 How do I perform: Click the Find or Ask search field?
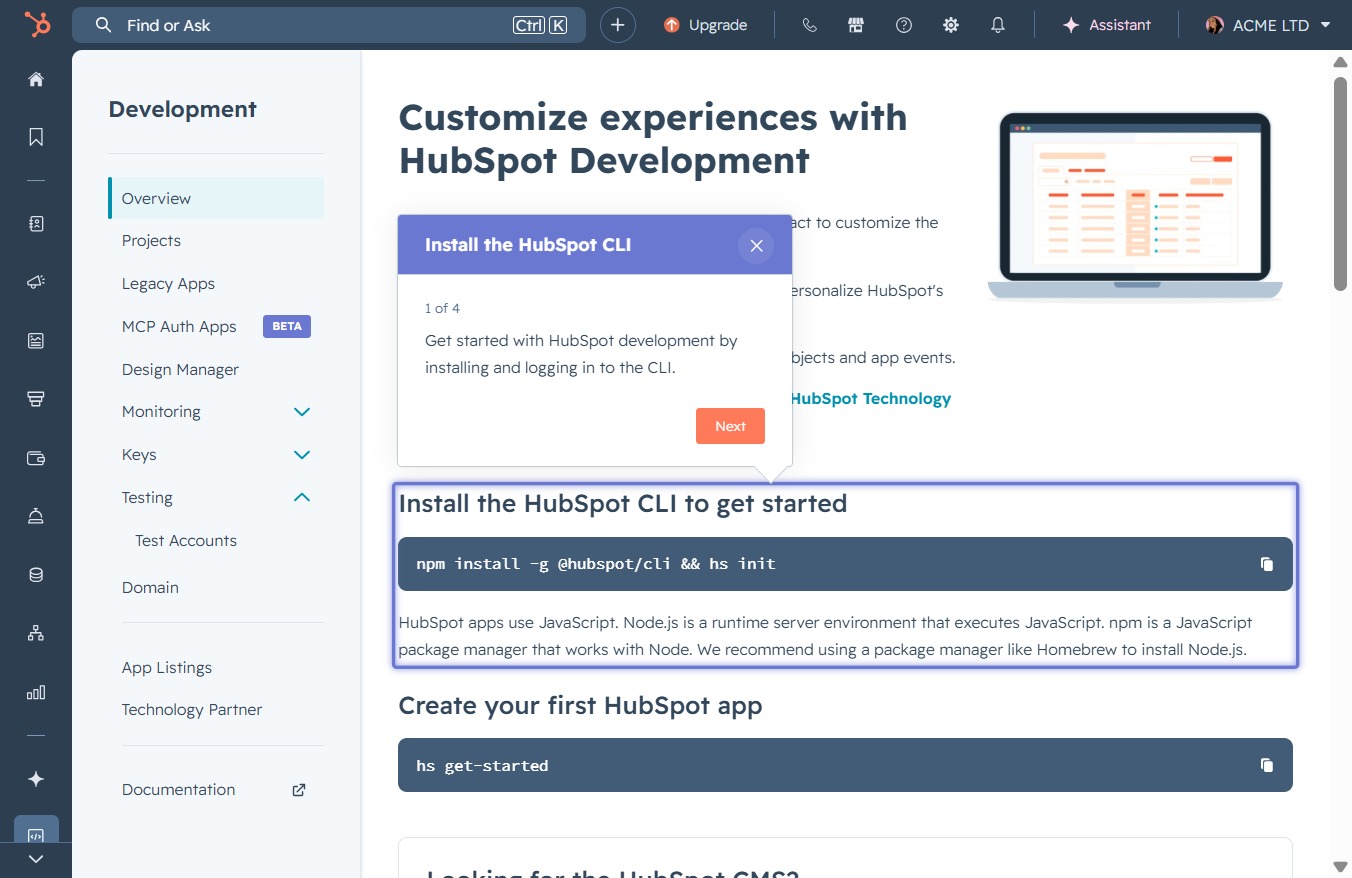(x=329, y=25)
